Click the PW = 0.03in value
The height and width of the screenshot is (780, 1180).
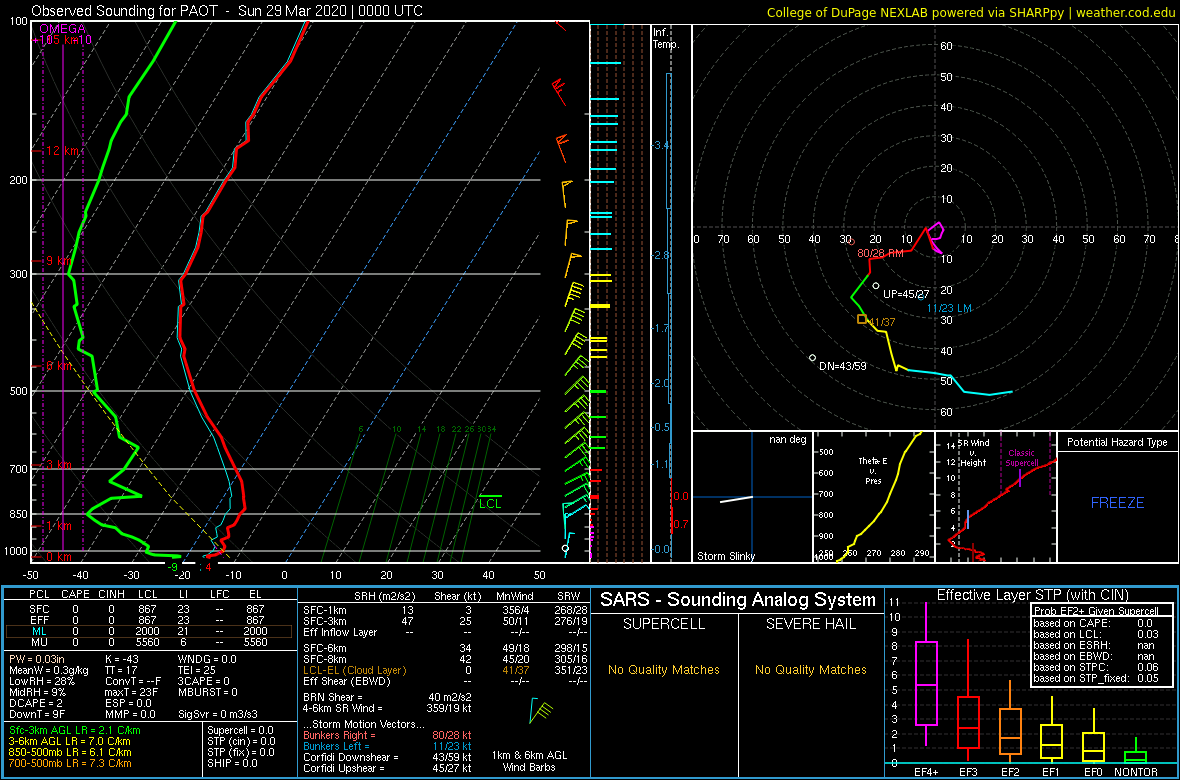point(38,659)
